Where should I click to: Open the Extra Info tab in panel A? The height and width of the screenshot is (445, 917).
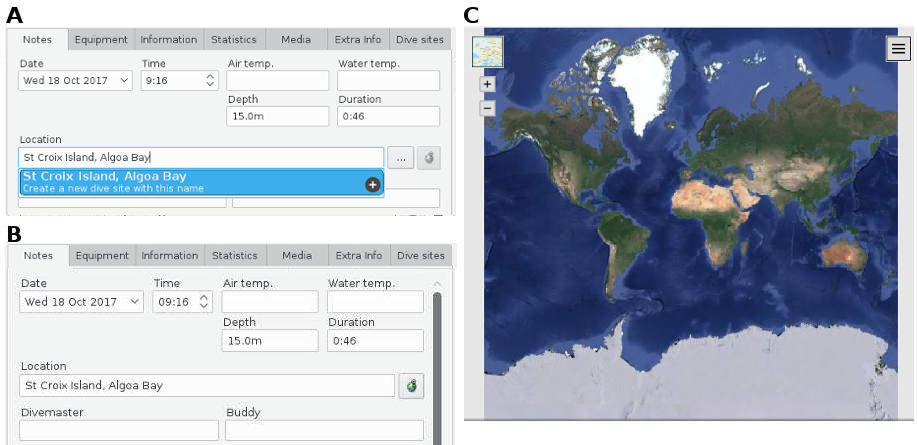358,40
